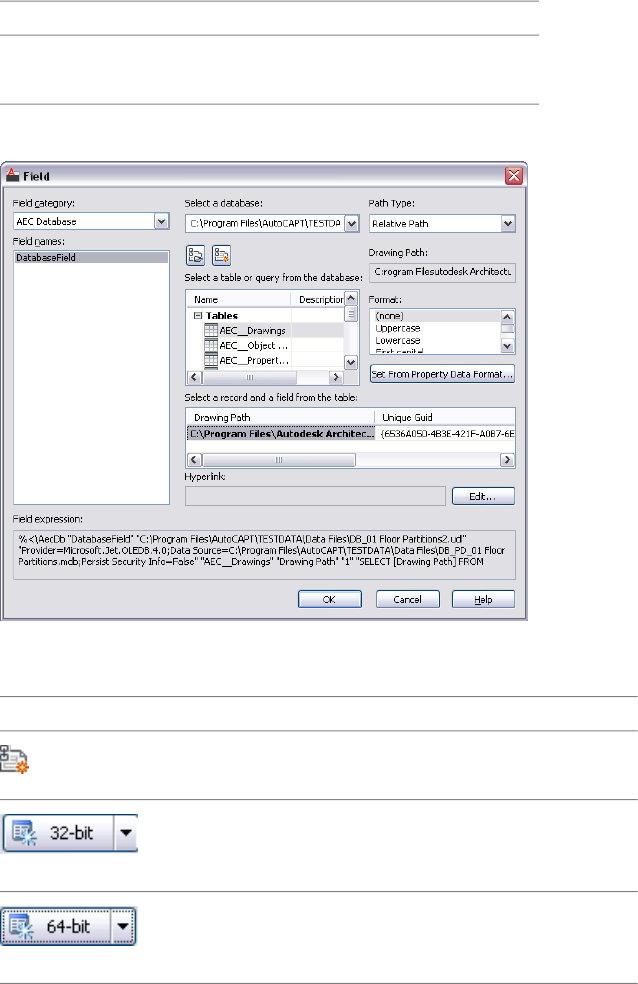Click the open database file icon
The image size is (638, 984).
pos(195,255)
